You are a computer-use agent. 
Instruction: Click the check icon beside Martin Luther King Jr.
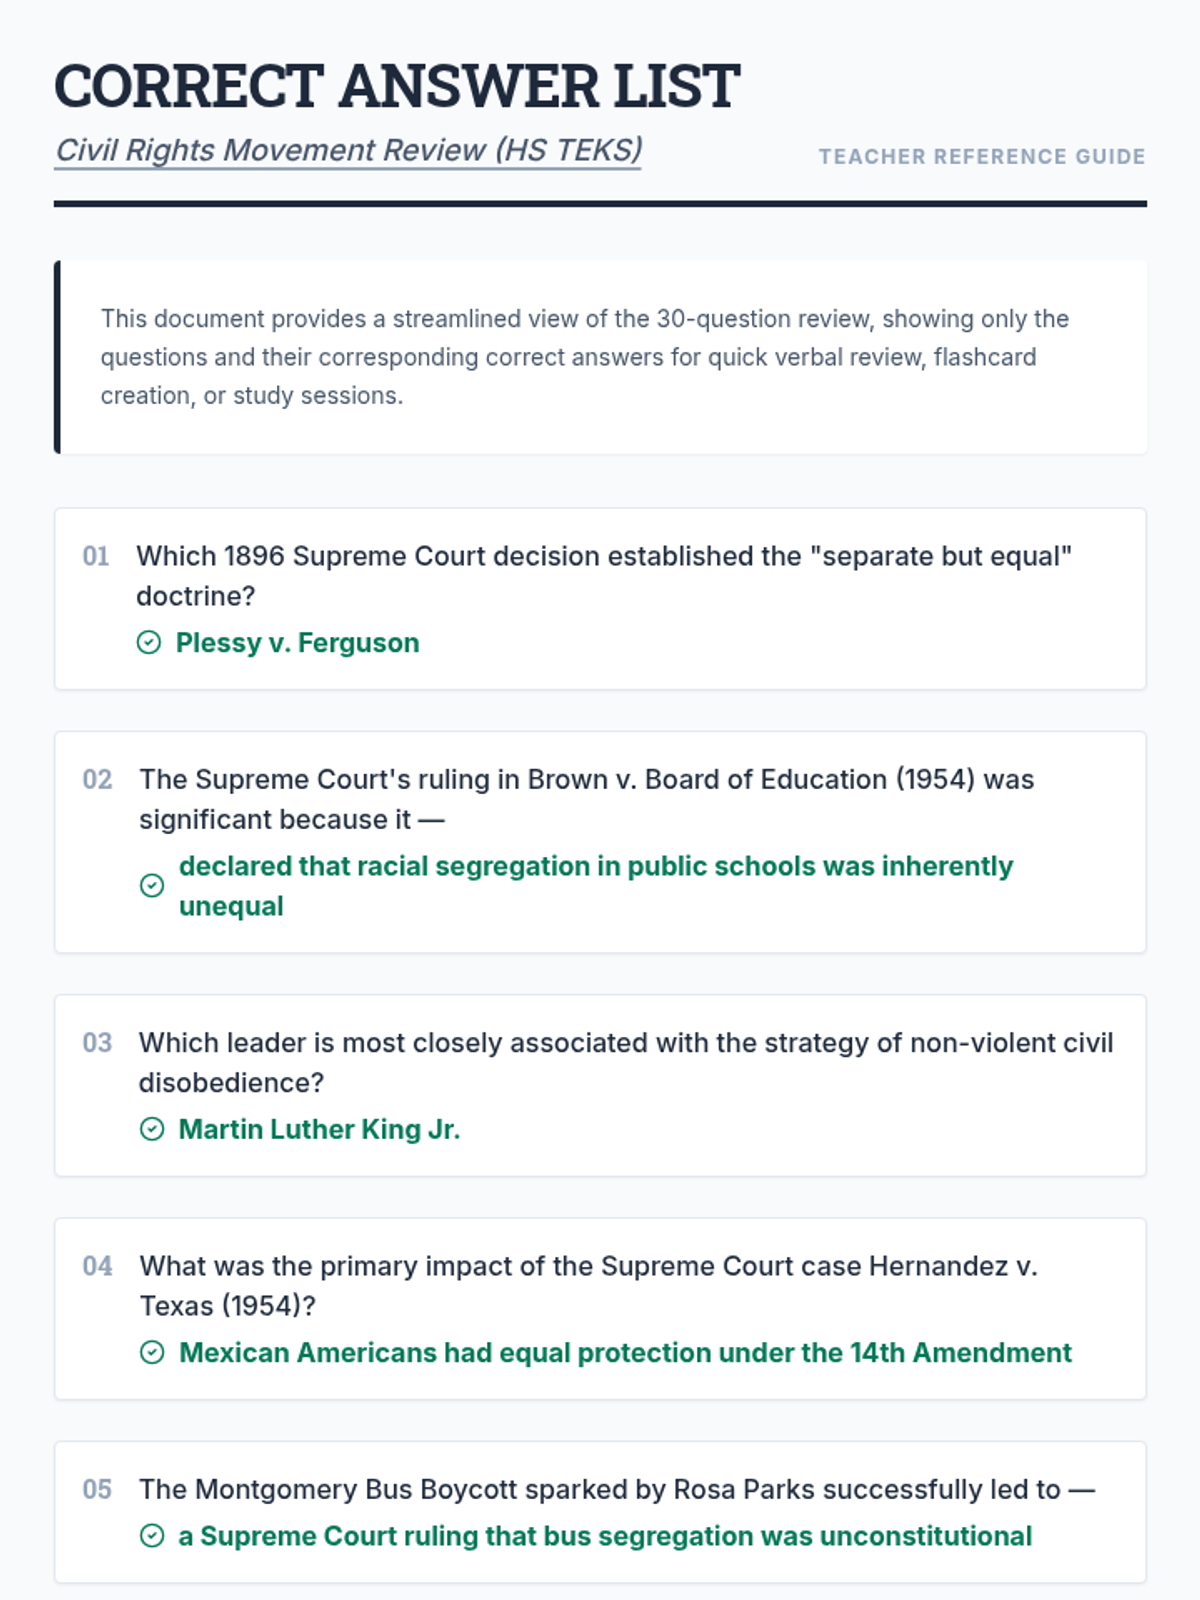click(152, 1130)
